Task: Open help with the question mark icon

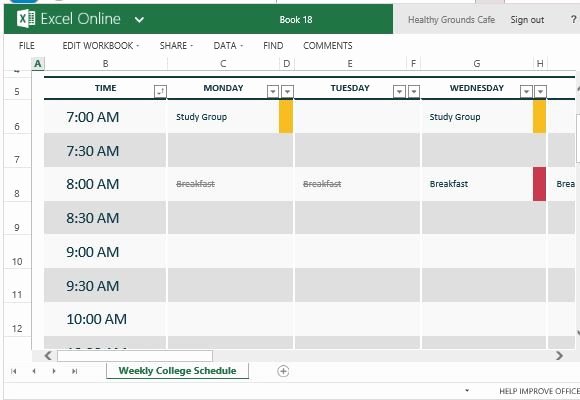Action: (x=574, y=19)
